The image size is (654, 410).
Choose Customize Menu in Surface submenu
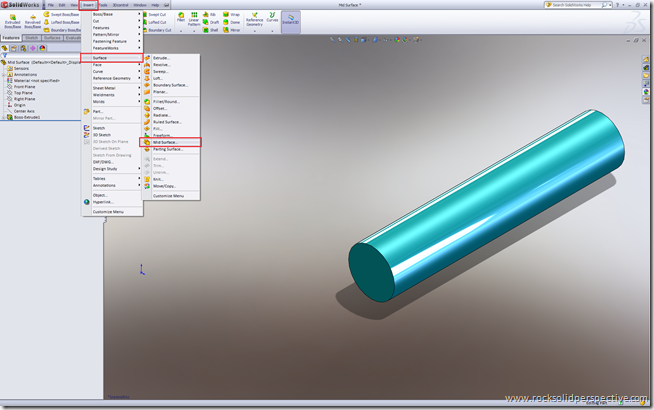coord(168,196)
